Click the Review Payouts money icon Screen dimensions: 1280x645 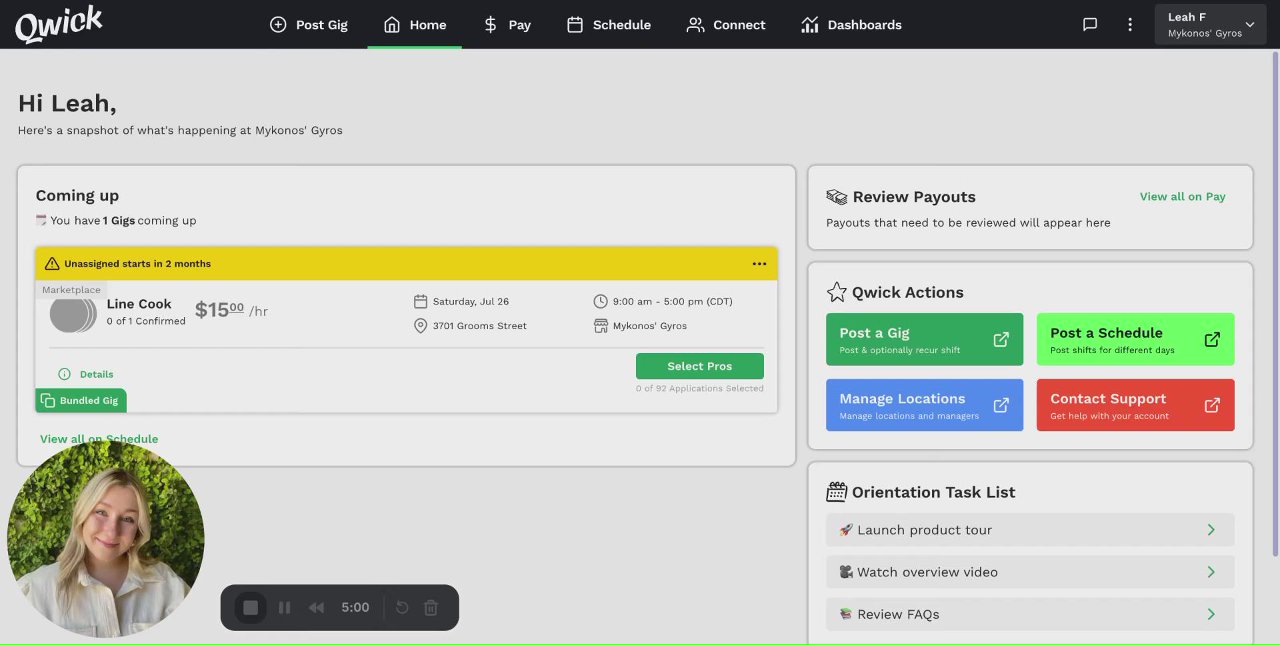pyautogui.click(x=837, y=197)
